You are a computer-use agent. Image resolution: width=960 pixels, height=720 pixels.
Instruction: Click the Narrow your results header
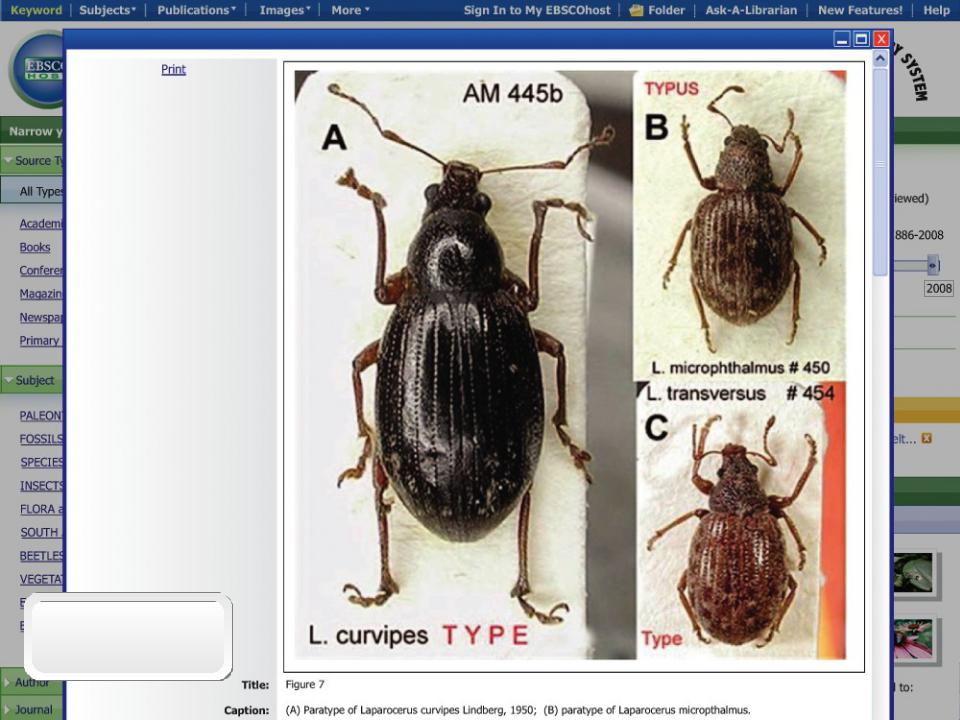[x=31, y=131]
